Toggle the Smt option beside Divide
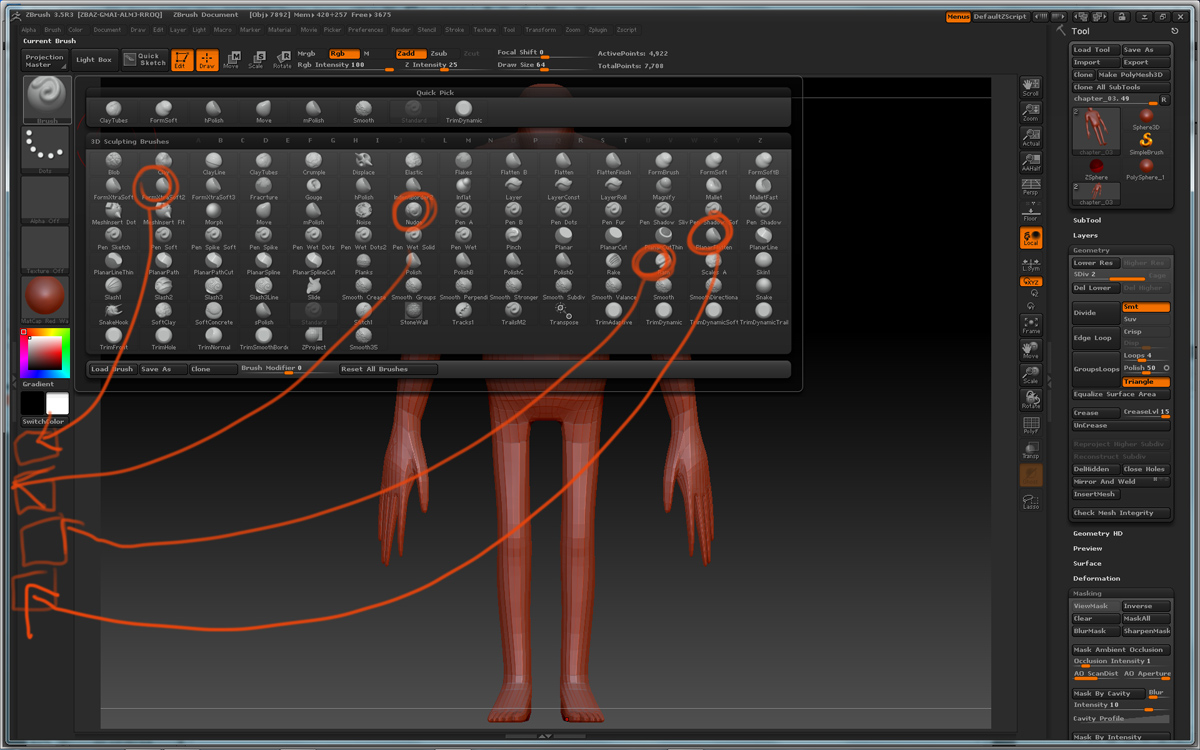1200x750 pixels. (x=1145, y=307)
